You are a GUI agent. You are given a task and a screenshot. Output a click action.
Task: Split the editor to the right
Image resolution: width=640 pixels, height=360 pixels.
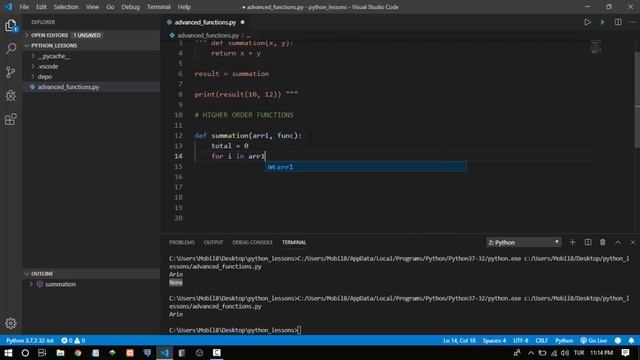coord(618,22)
